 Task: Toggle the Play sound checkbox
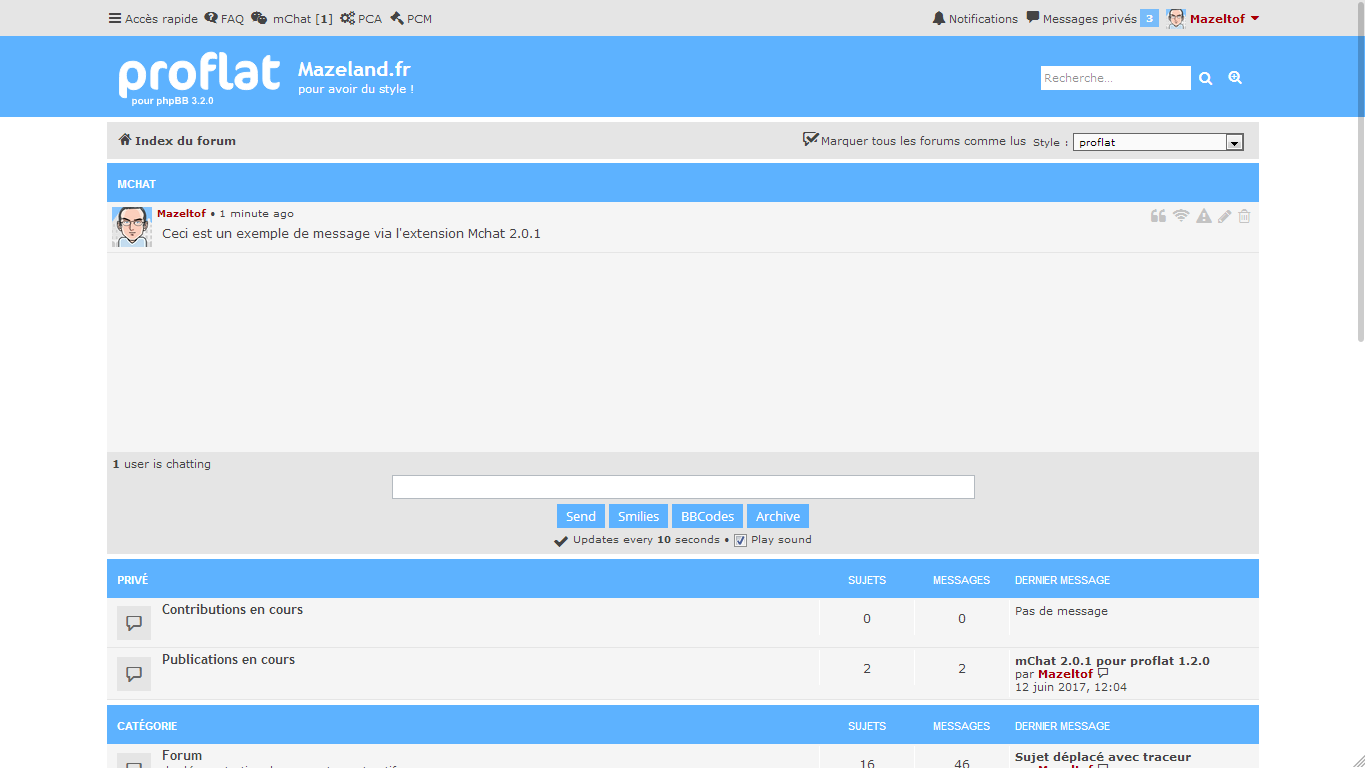coord(740,540)
